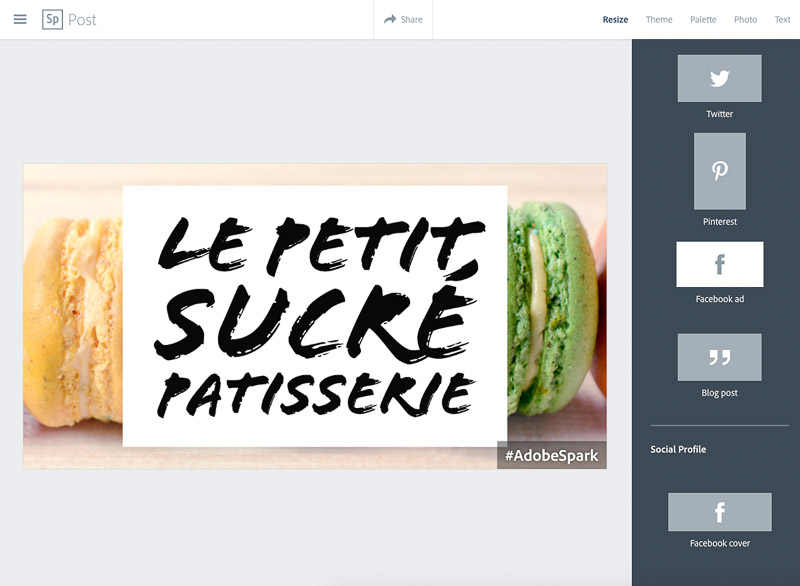Click the Share button label
This screenshot has width=800, height=586.
(411, 19)
